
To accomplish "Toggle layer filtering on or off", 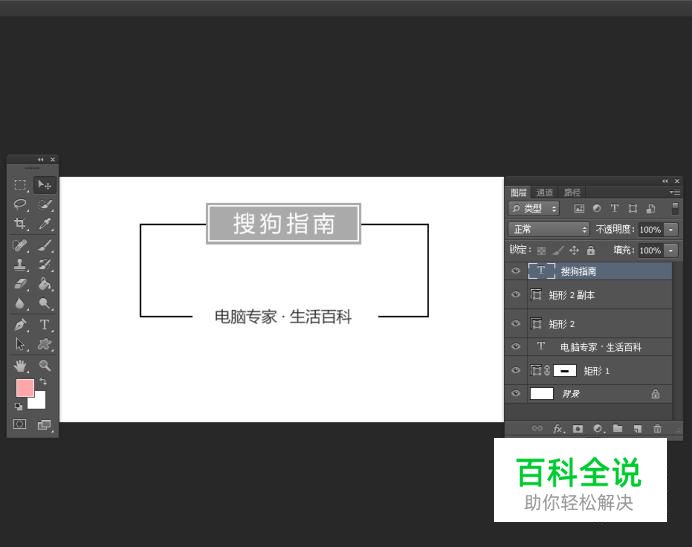I will (675, 208).
